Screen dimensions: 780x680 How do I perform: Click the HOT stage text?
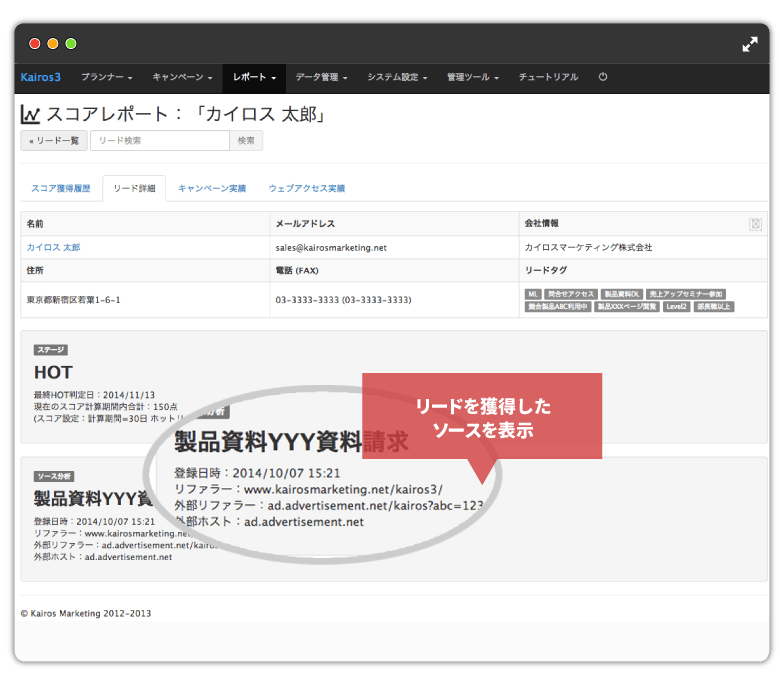pyautogui.click(x=53, y=373)
